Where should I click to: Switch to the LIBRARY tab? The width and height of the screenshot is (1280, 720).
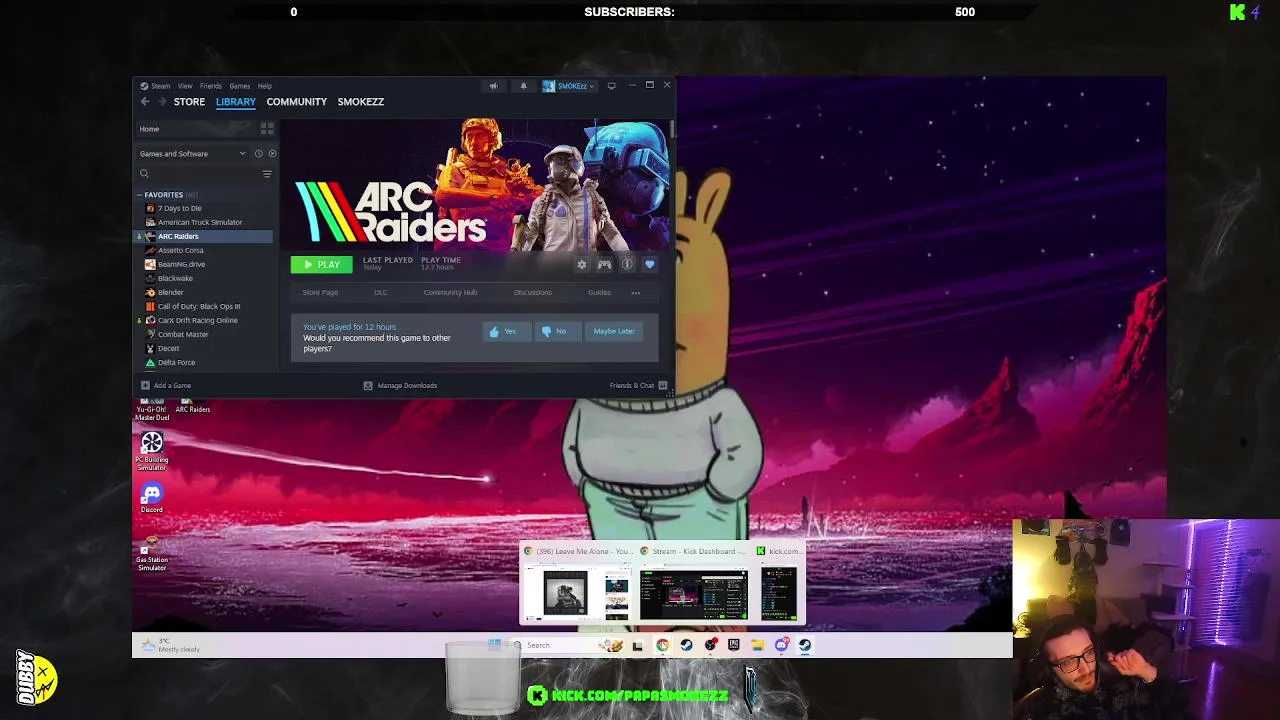[x=236, y=101]
